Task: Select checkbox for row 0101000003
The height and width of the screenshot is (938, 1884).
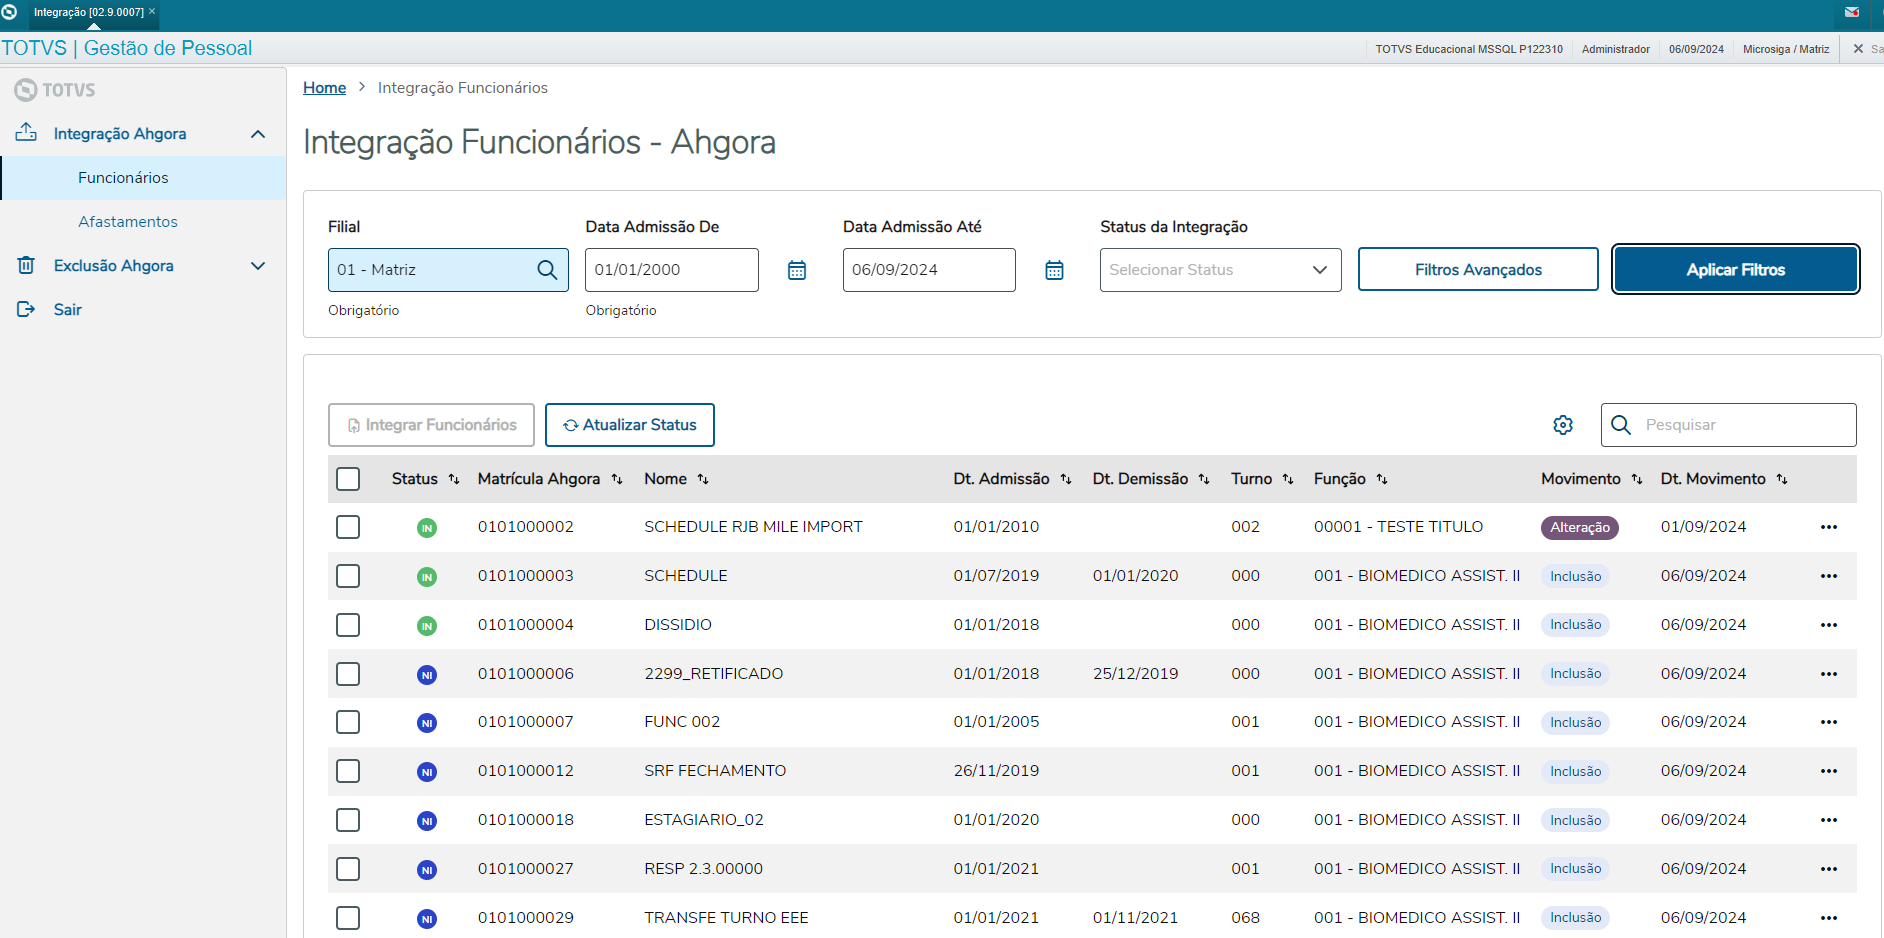Action: (348, 576)
